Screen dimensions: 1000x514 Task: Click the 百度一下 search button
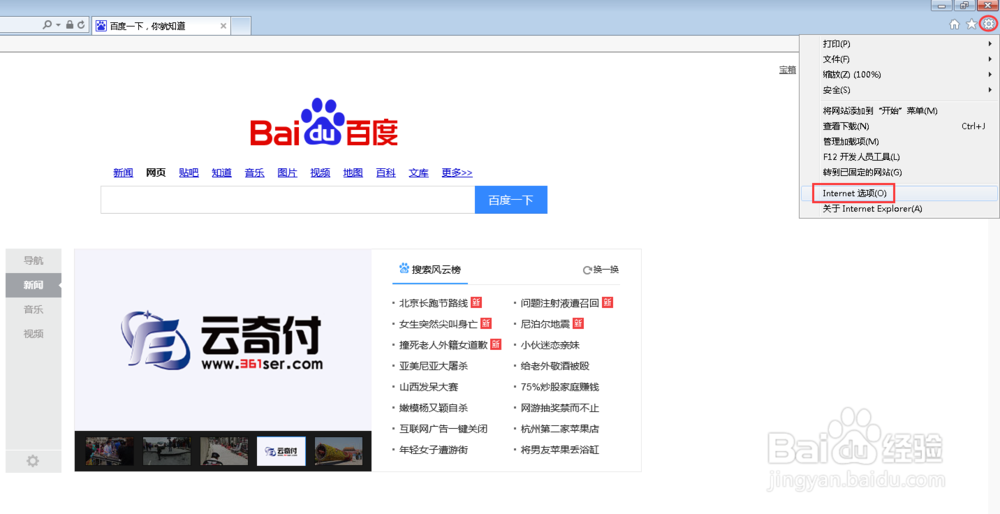click(511, 200)
